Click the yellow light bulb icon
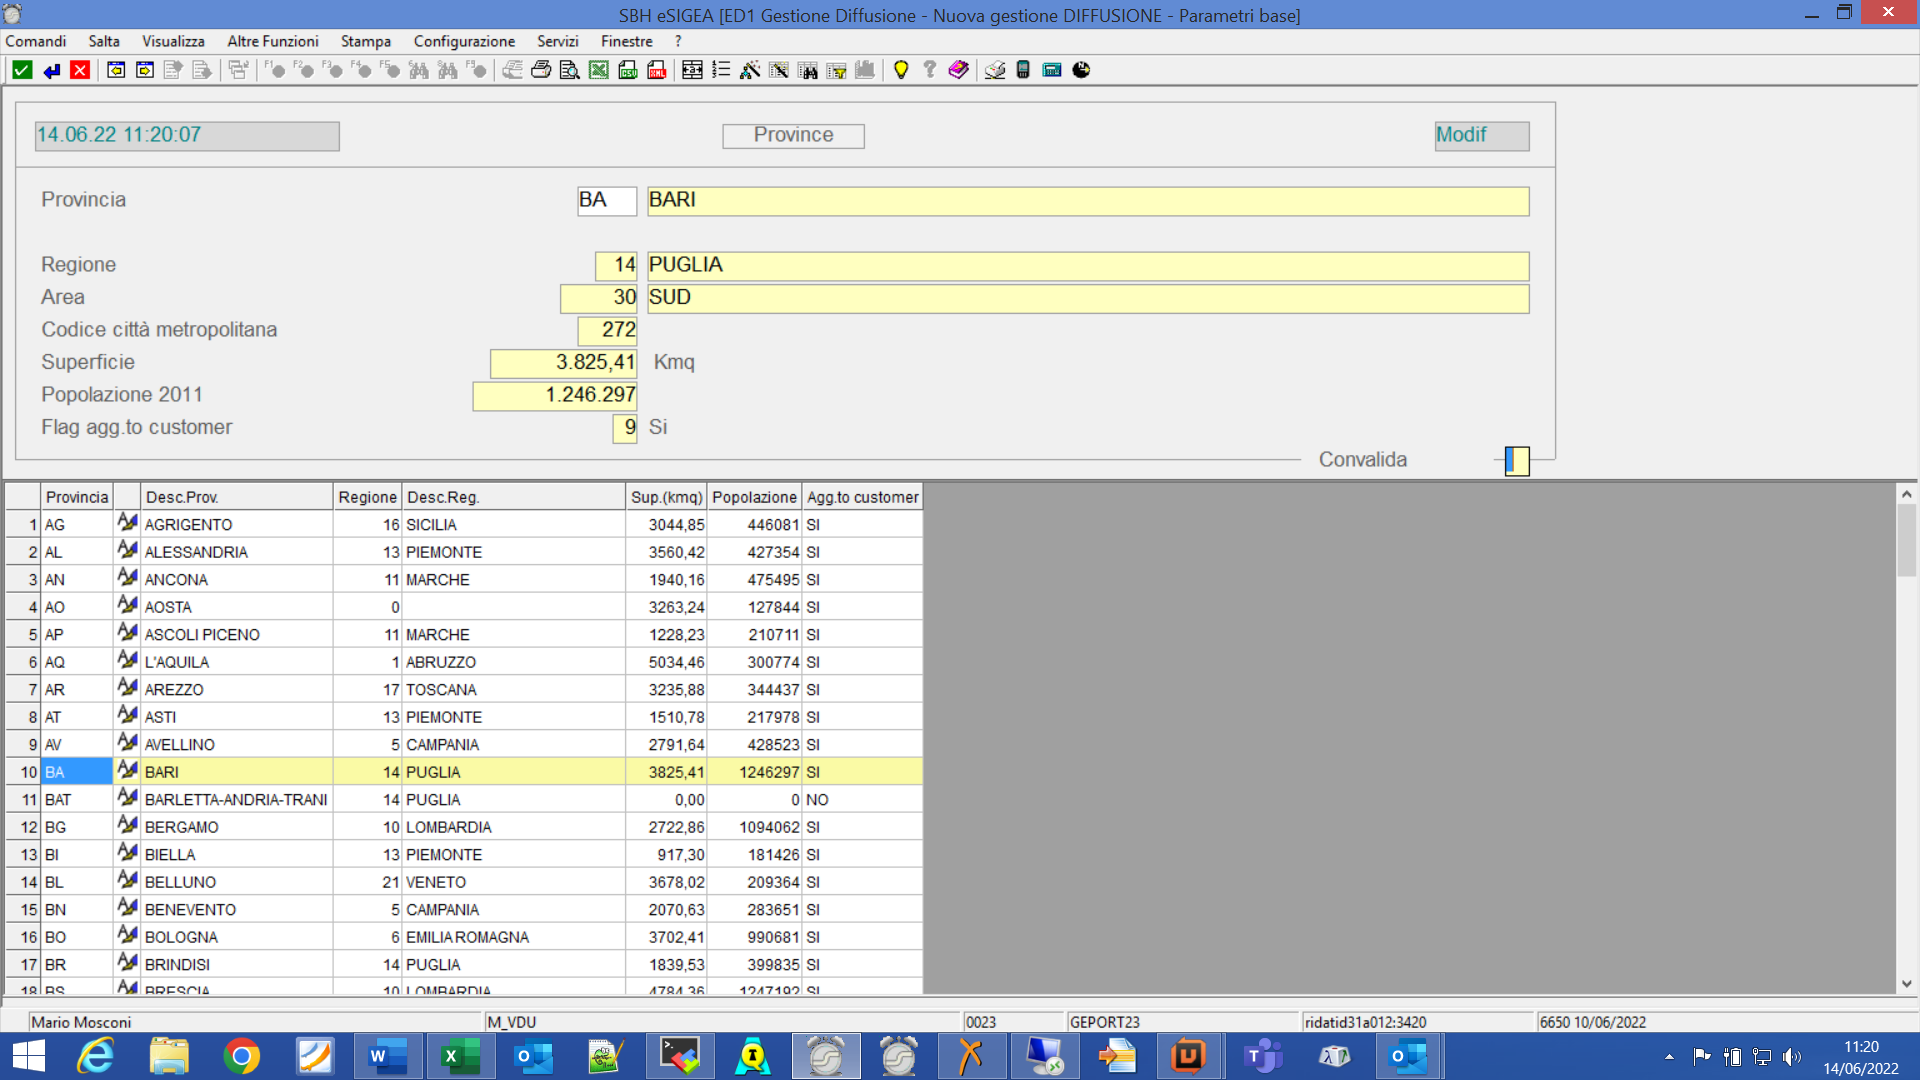This screenshot has height=1080, width=1920. point(901,70)
